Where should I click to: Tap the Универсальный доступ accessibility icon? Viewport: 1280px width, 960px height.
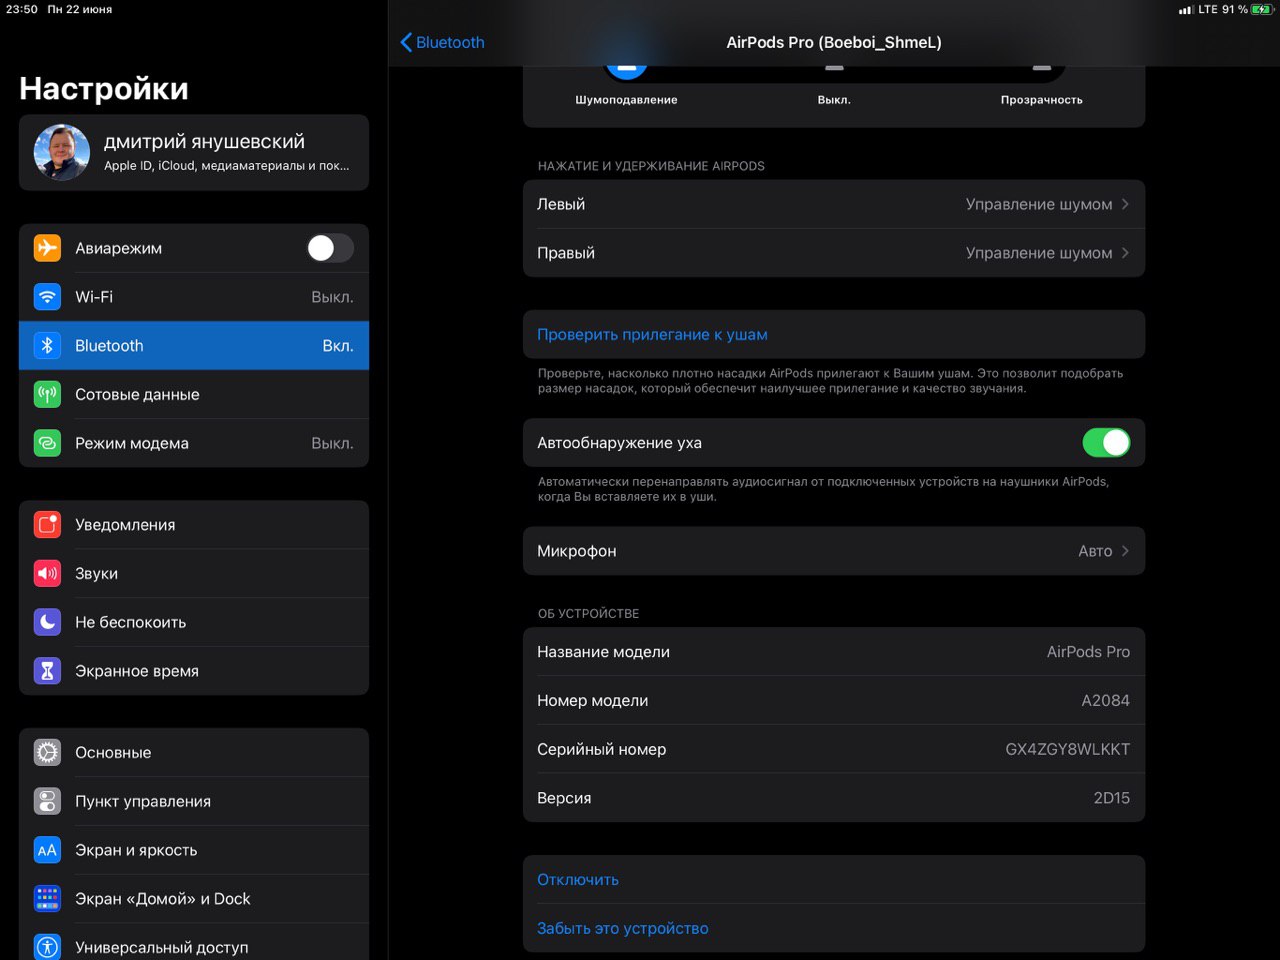[x=47, y=946]
